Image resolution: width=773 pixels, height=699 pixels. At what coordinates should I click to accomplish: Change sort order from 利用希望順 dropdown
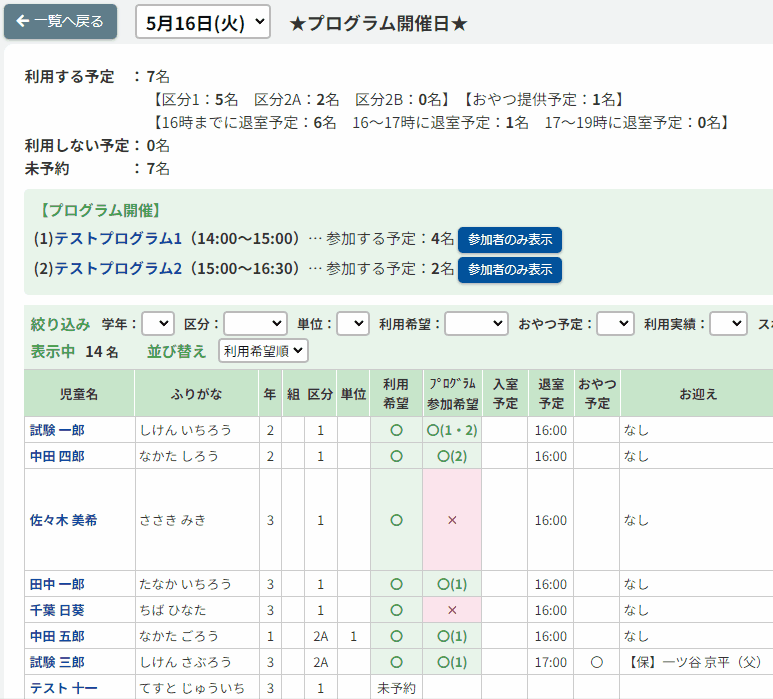pos(264,351)
